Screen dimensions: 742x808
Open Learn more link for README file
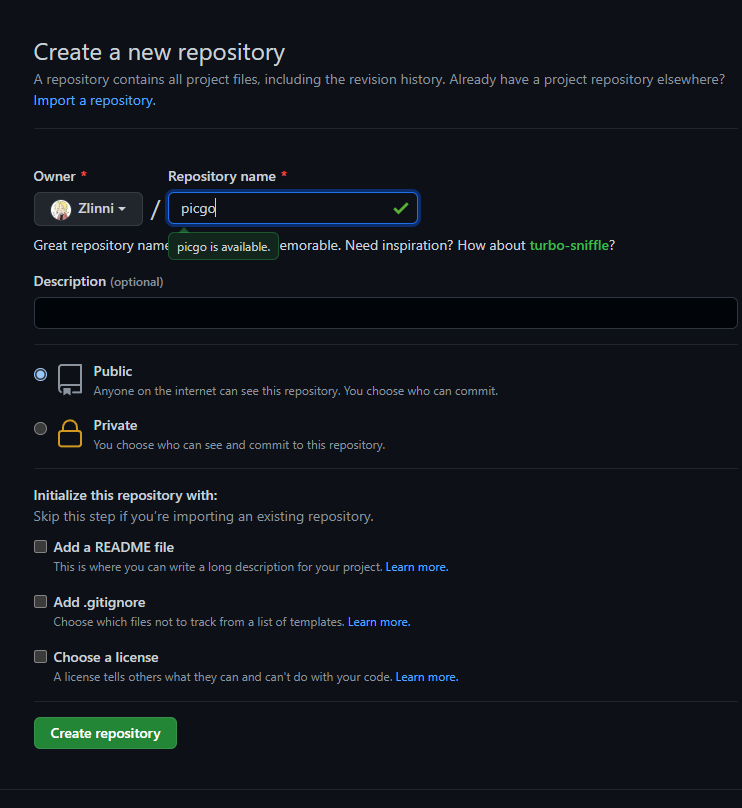(417, 567)
